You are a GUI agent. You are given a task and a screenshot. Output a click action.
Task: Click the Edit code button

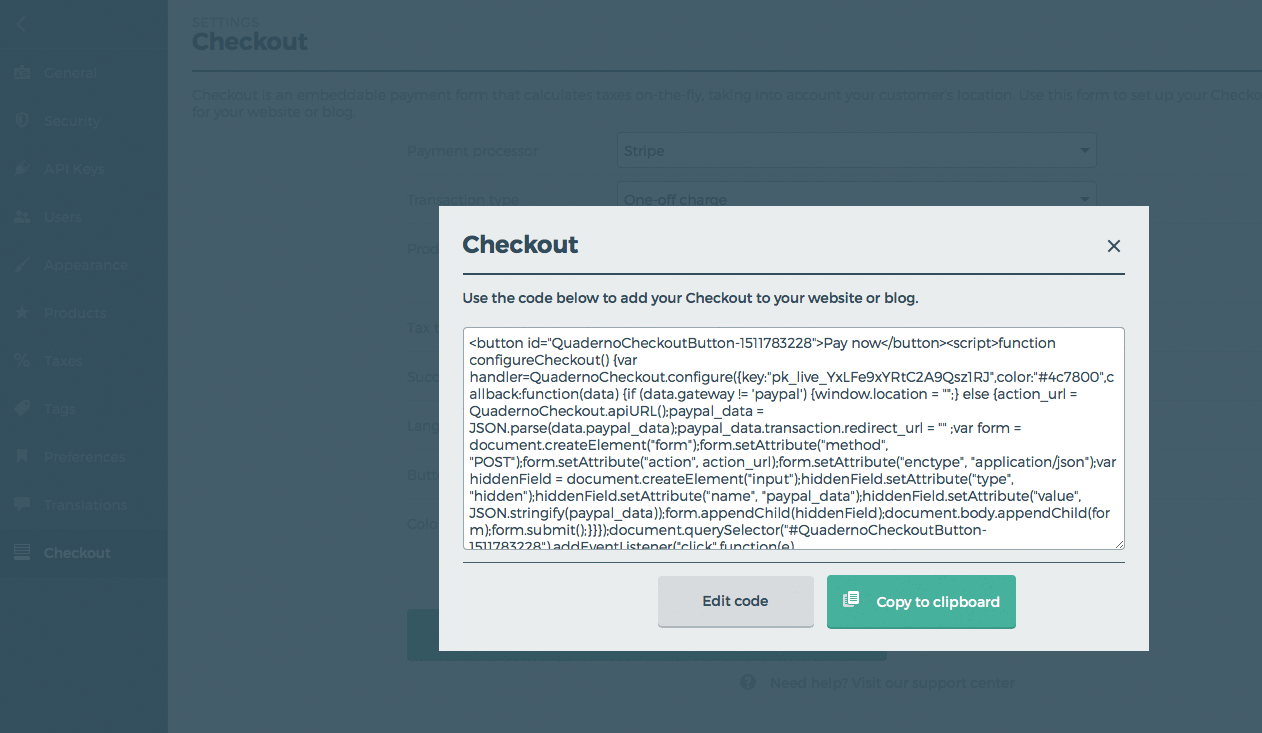[736, 601]
